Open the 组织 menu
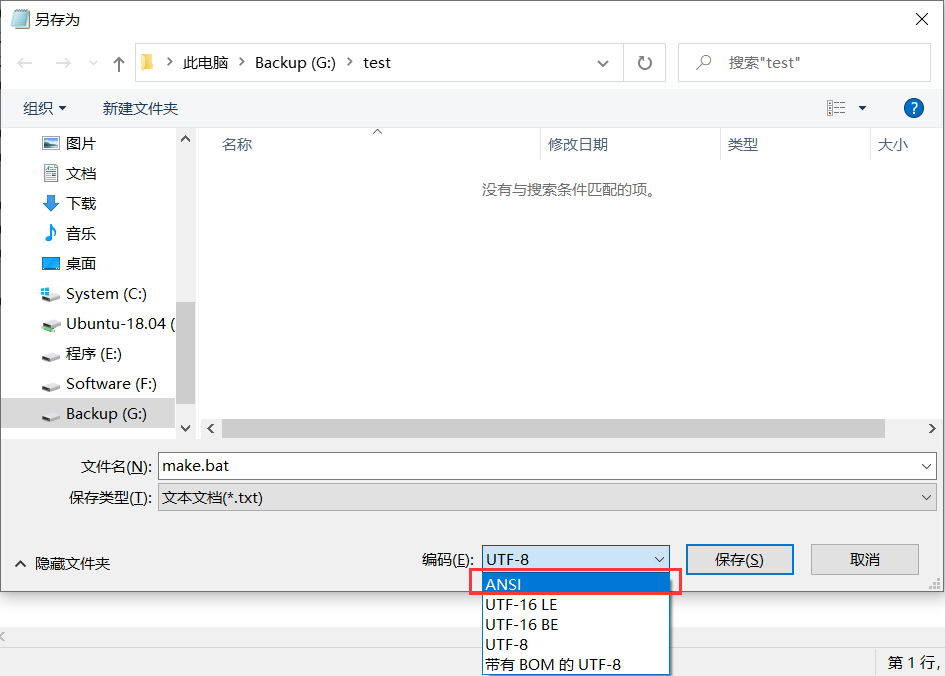945x676 pixels. [44, 108]
